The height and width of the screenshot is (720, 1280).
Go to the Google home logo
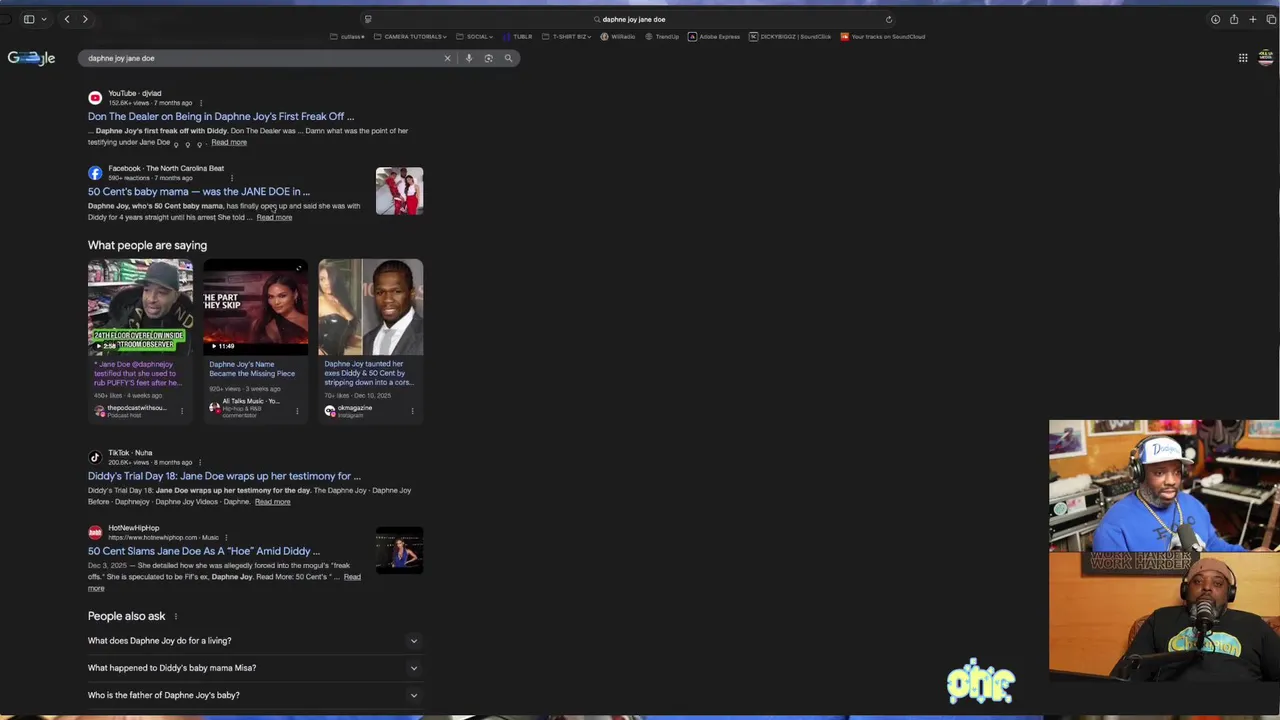(31, 58)
